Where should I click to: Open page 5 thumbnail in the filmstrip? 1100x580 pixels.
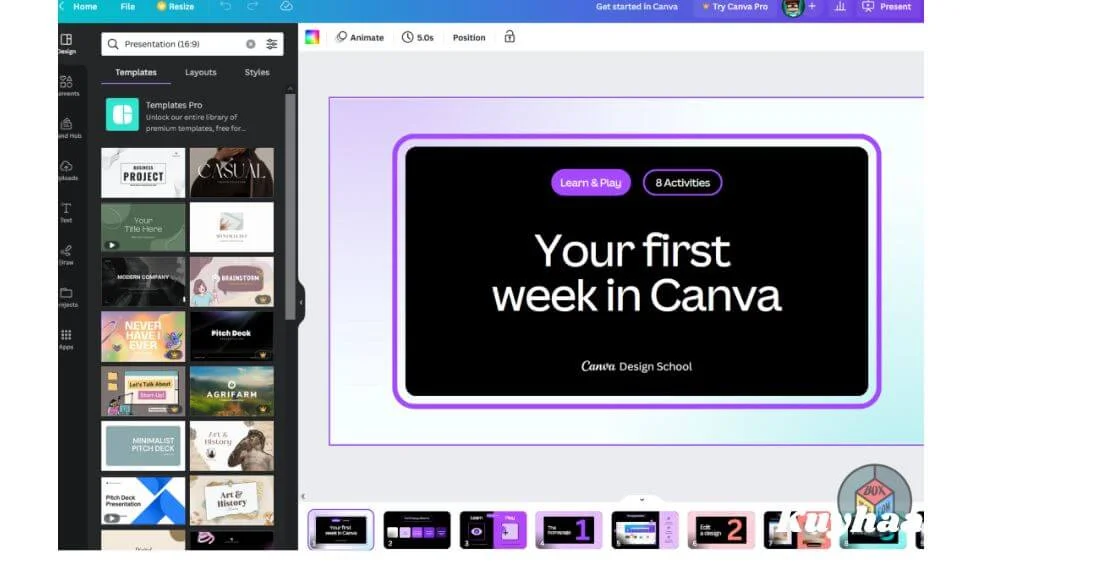[x=644, y=530]
